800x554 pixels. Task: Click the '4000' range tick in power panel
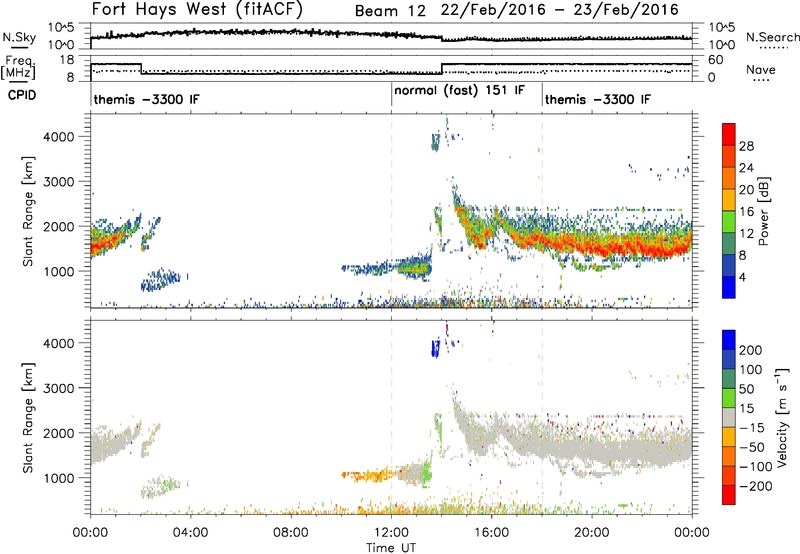58,137
